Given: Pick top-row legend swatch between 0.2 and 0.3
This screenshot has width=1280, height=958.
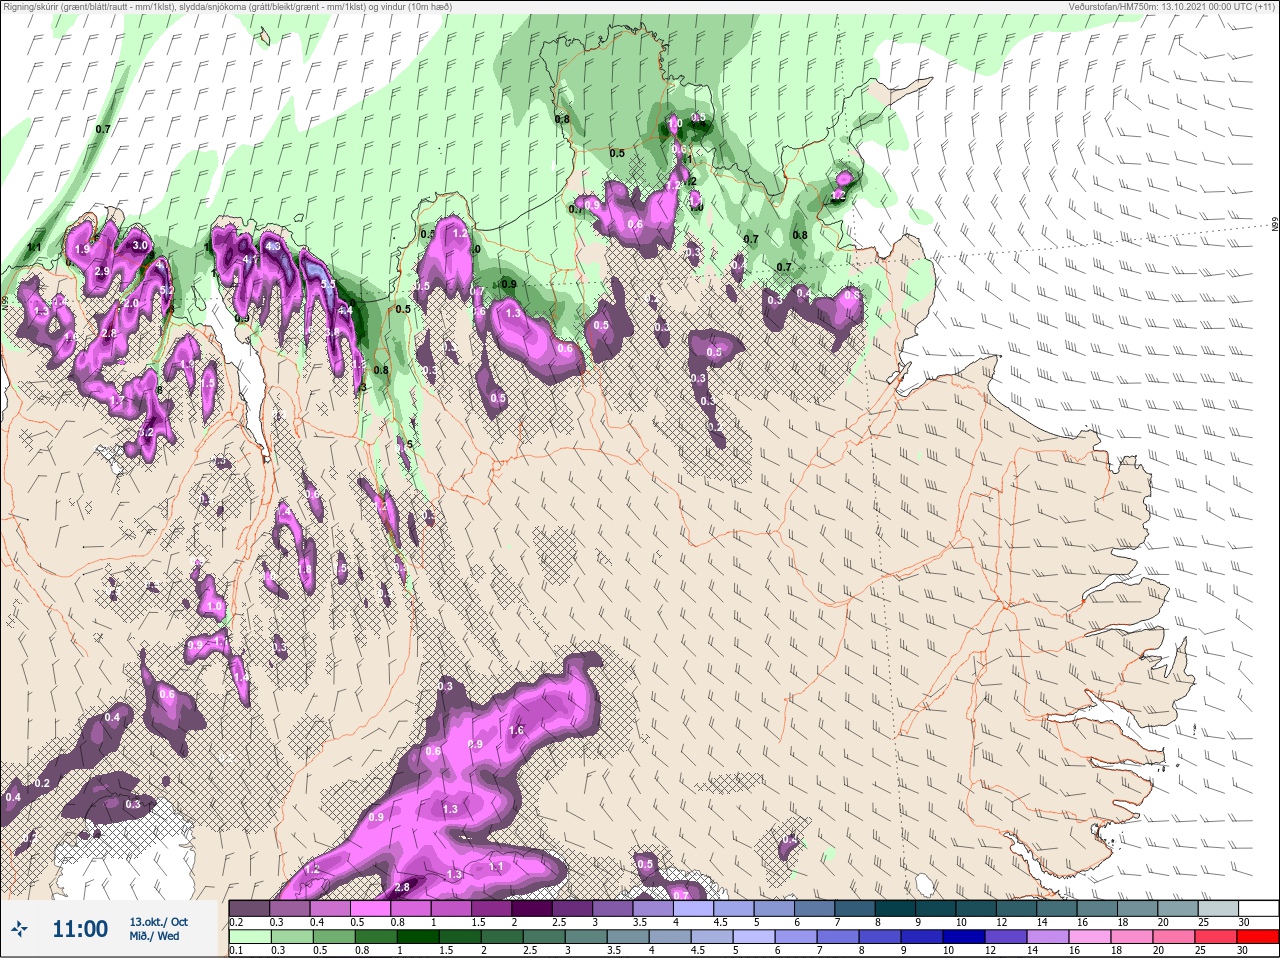Looking at the screenshot, I should [250, 908].
